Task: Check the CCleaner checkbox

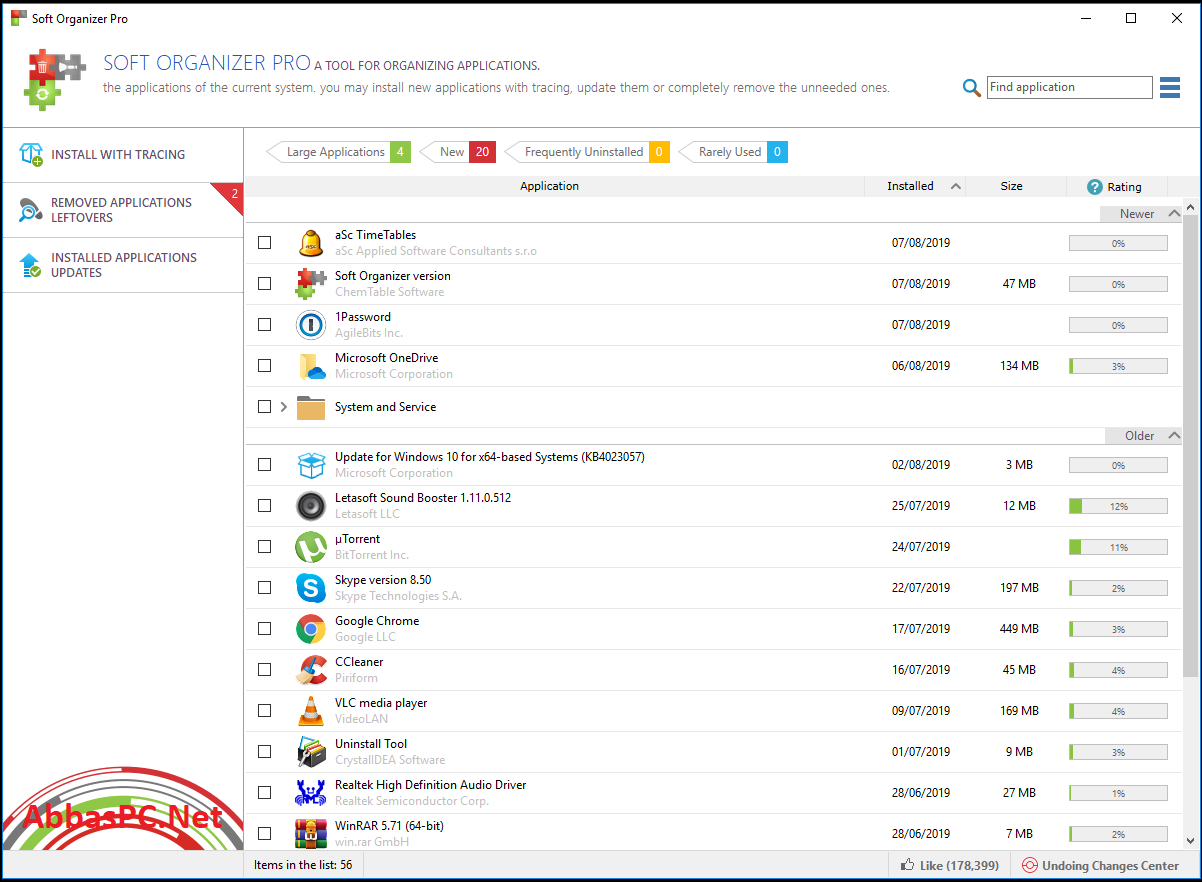Action: (x=264, y=670)
